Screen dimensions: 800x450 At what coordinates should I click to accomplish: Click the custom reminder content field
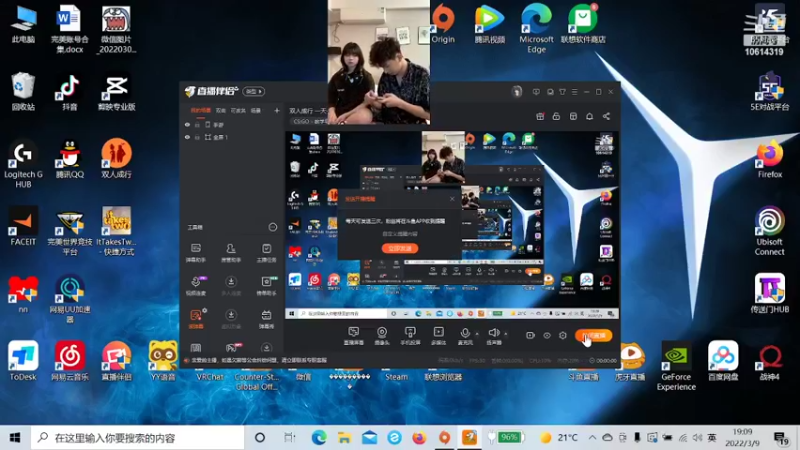point(399,234)
